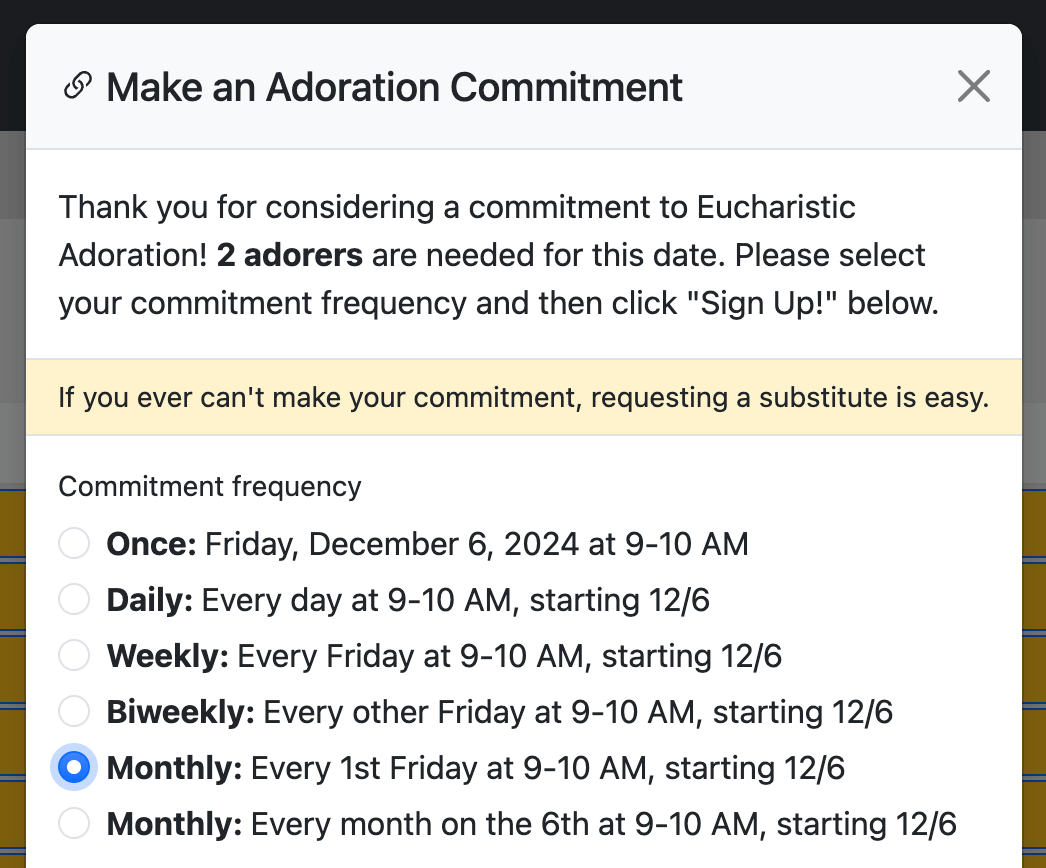Click the "Make an Adoration Commitment" heading
Image resolution: width=1046 pixels, height=868 pixels.
pos(394,87)
